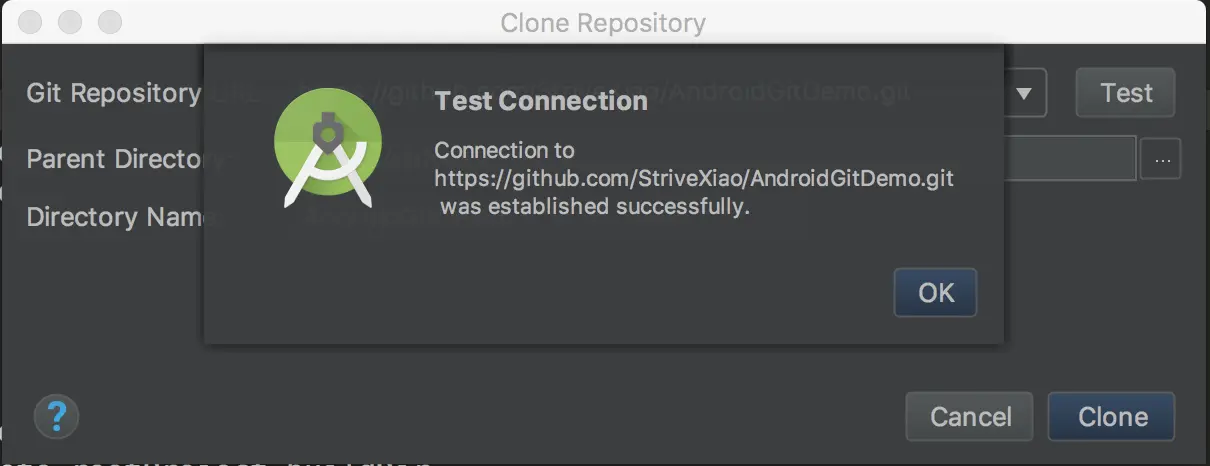Click the Git Repository URL label
The image size is (1210, 466).
(x=113, y=93)
